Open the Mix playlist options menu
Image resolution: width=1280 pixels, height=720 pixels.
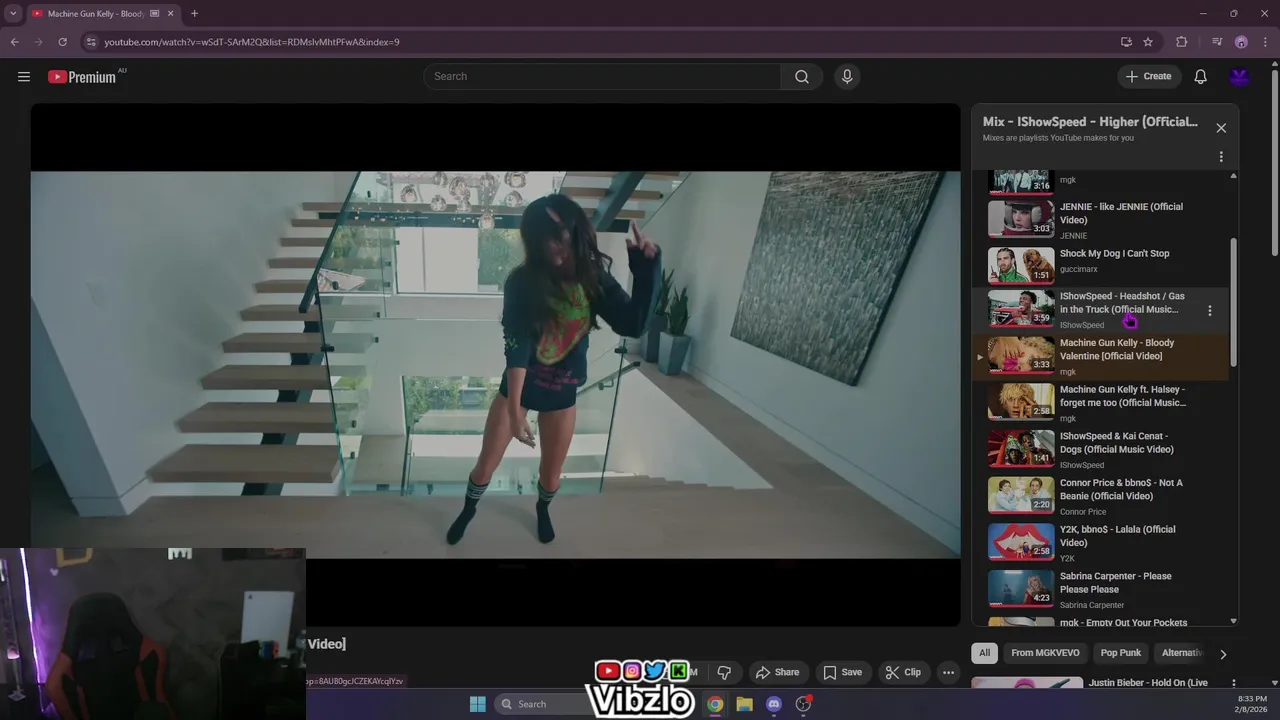click(x=1221, y=157)
